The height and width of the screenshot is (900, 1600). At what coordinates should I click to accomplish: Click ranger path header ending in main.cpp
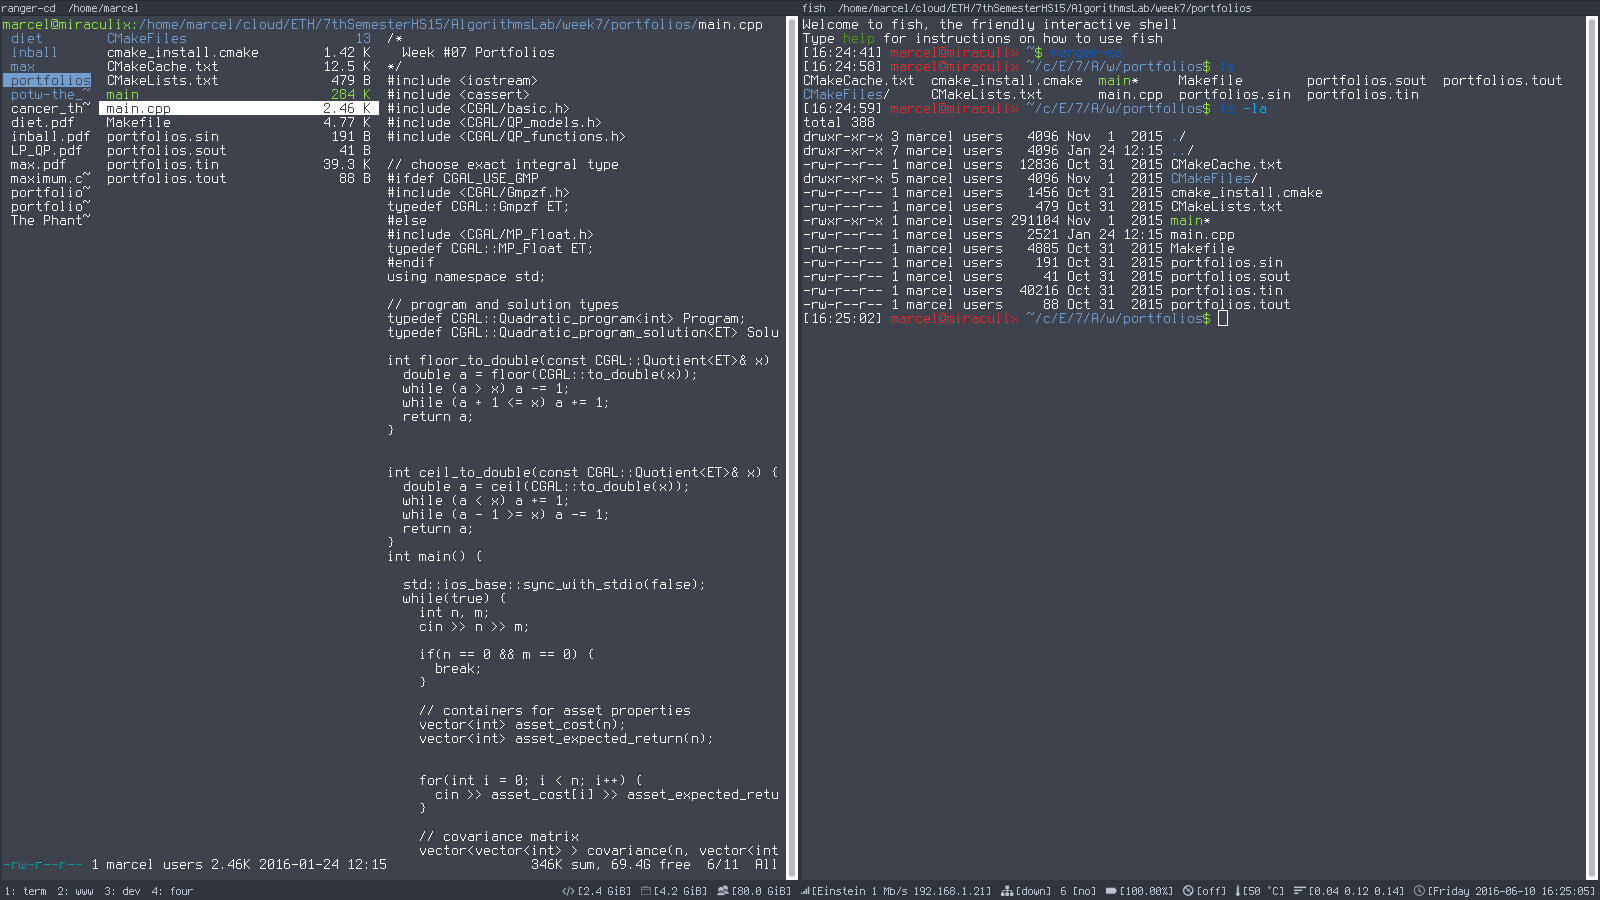click(x=383, y=24)
